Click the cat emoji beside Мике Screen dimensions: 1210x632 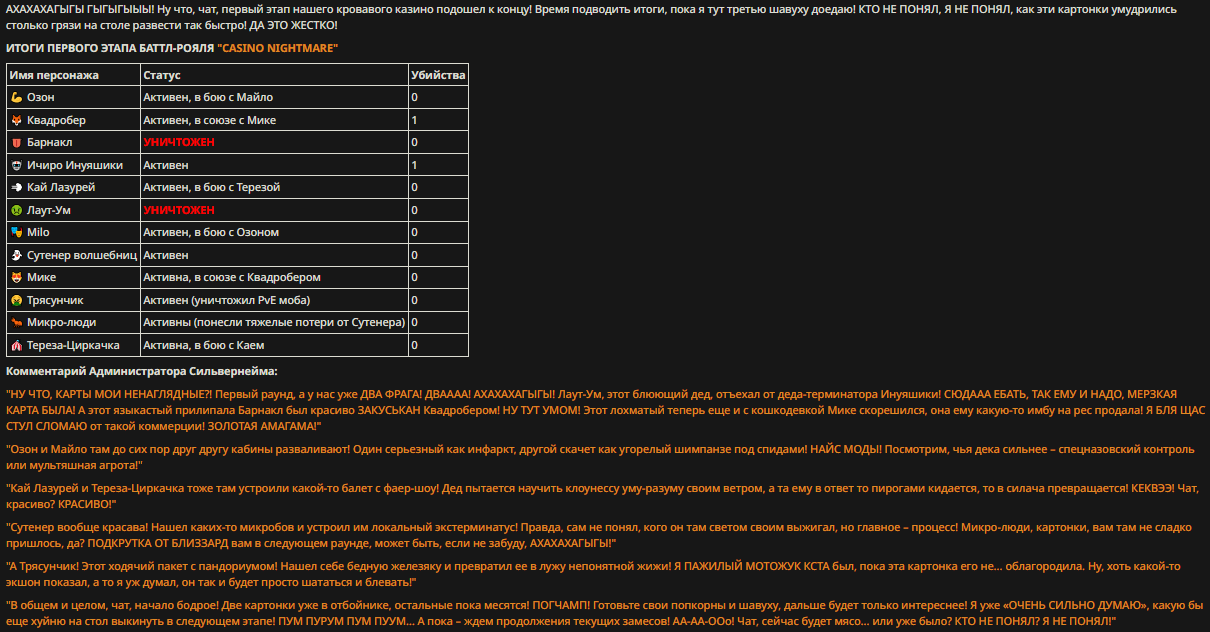(x=16, y=277)
